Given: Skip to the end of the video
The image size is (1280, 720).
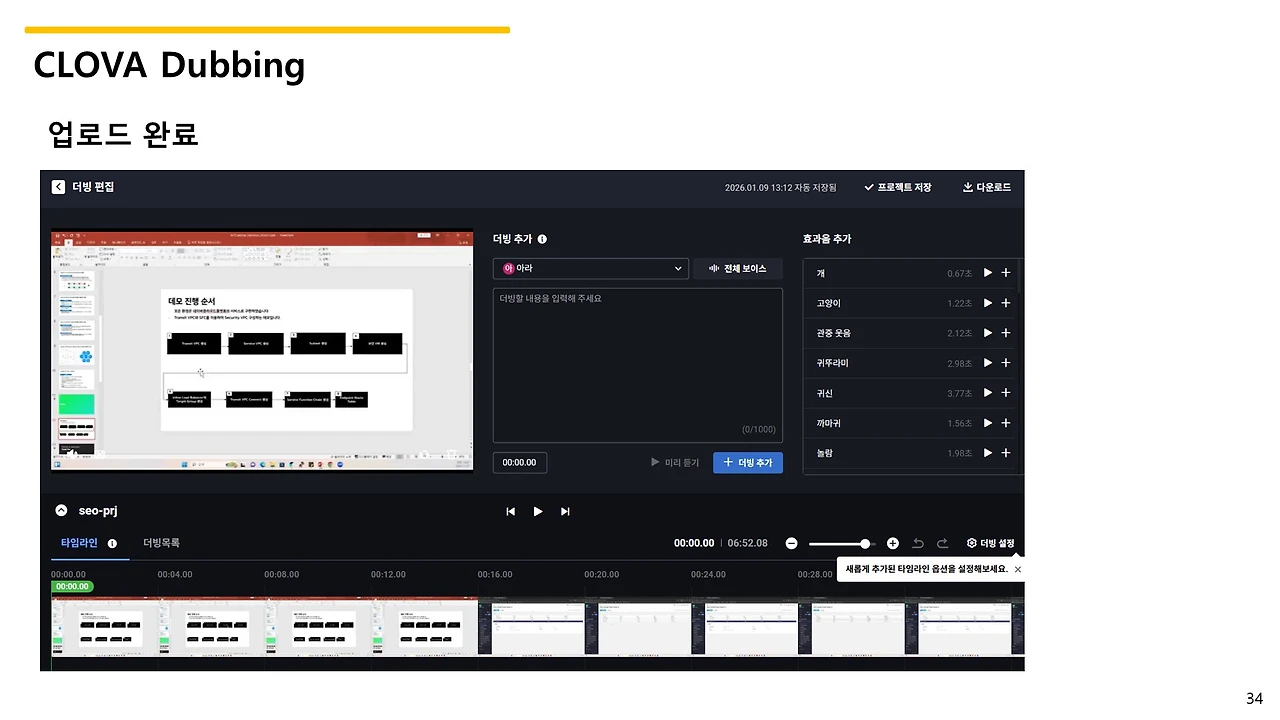Looking at the screenshot, I should point(565,511).
